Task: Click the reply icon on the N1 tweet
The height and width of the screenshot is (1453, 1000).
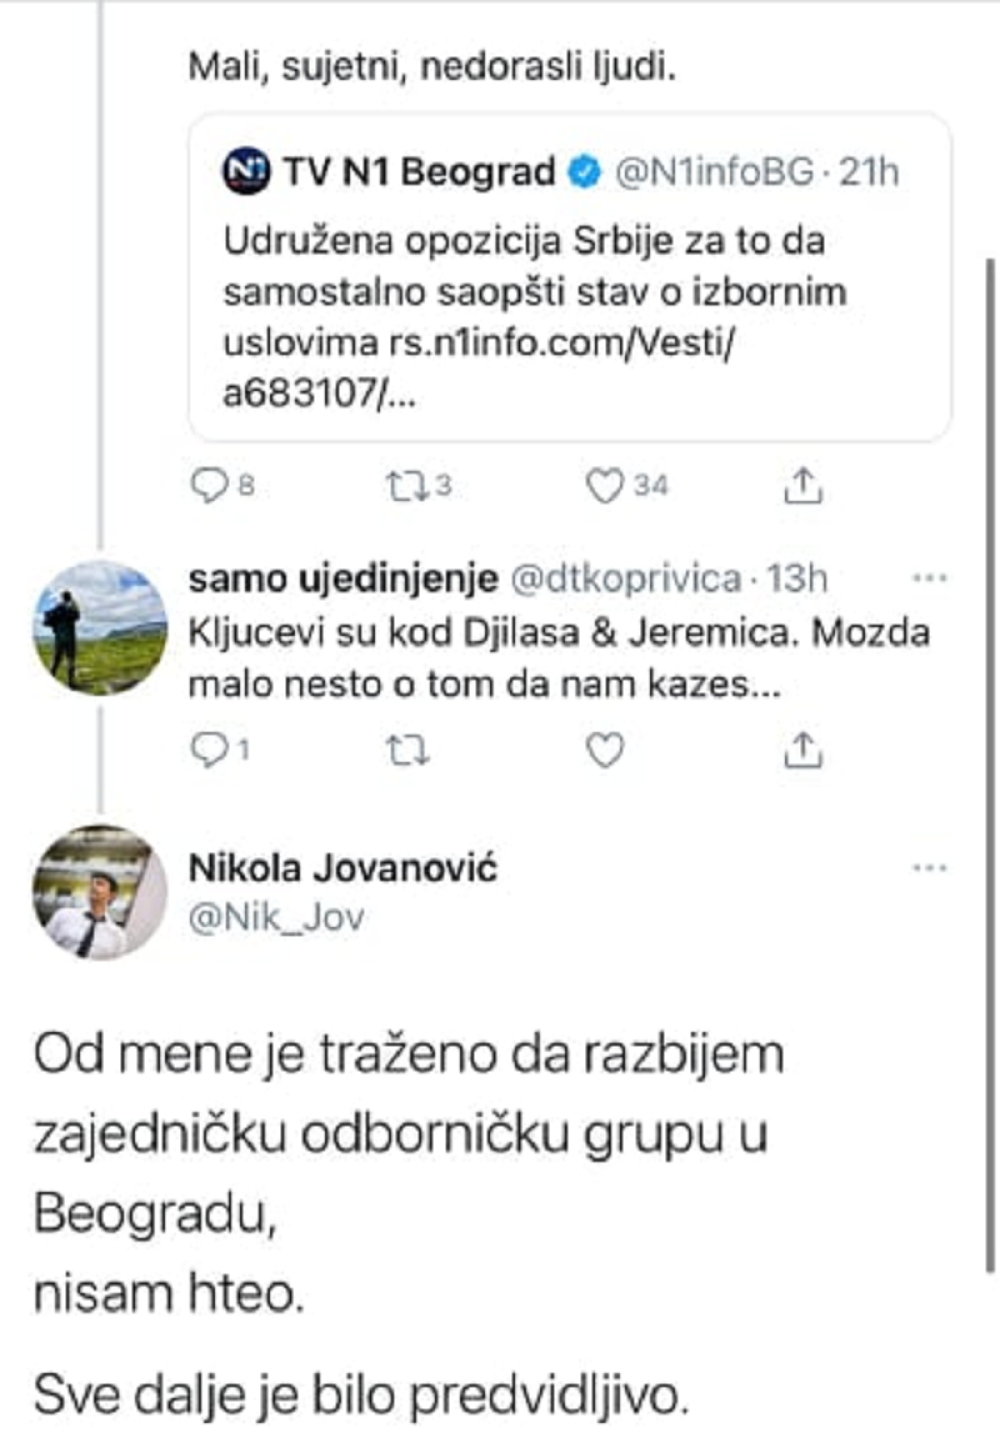Action: [212, 485]
